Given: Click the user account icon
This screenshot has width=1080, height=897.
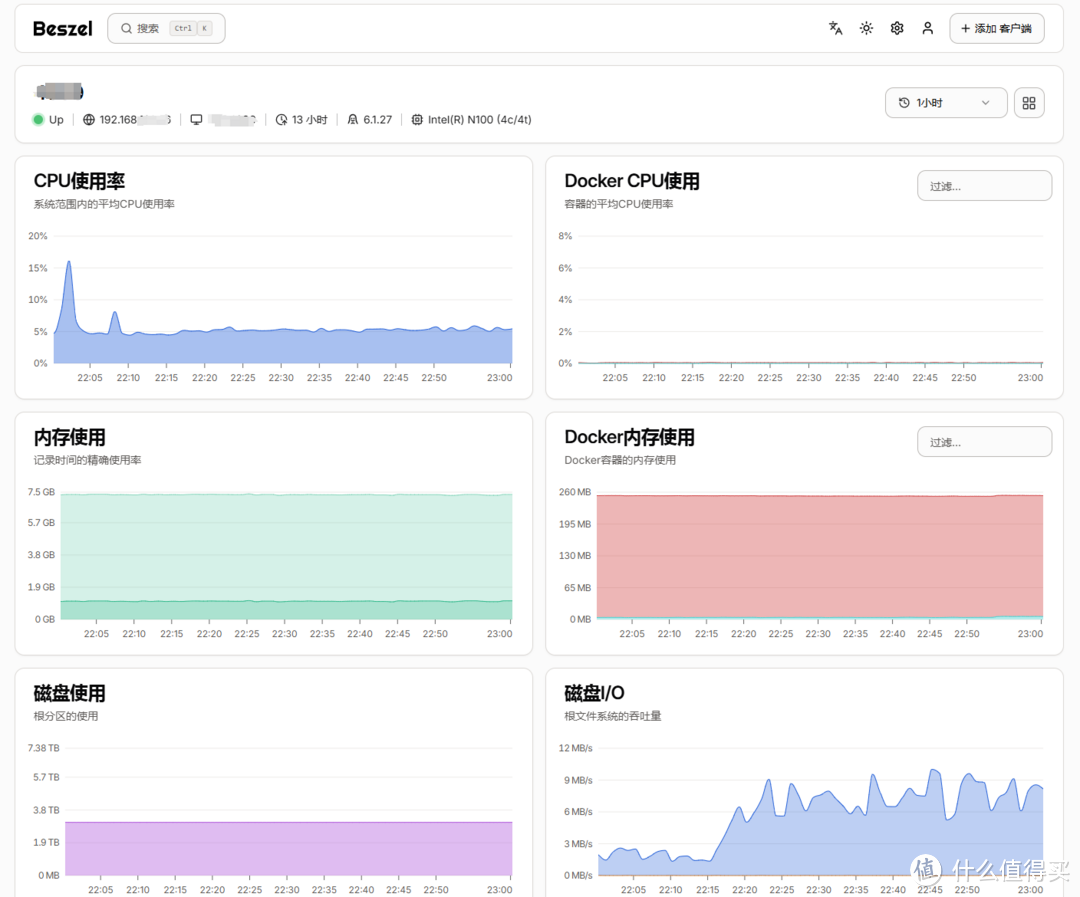Looking at the screenshot, I should (927, 28).
